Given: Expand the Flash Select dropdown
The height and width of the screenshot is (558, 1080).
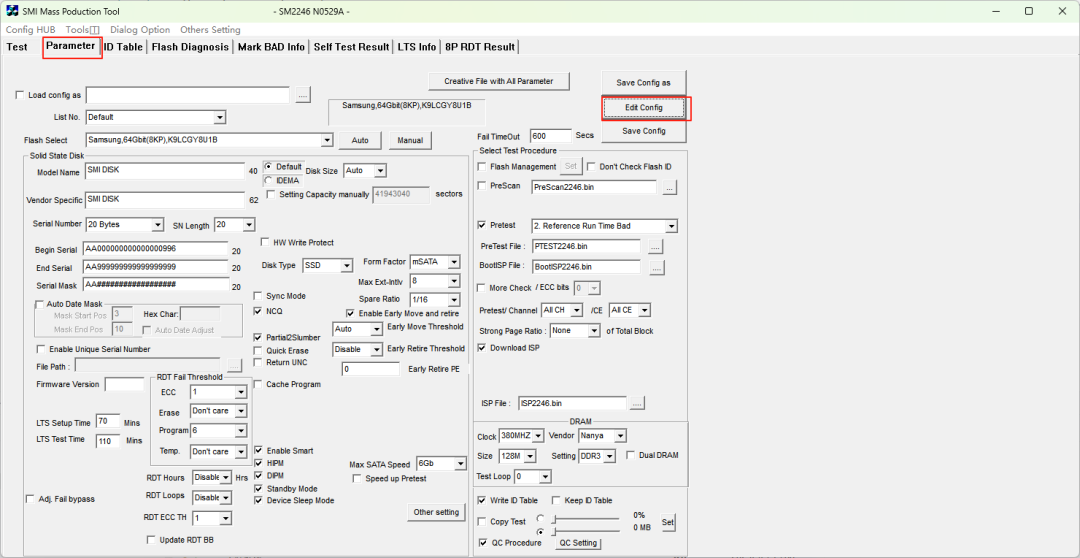Looking at the screenshot, I should pyautogui.click(x=327, y=141).
